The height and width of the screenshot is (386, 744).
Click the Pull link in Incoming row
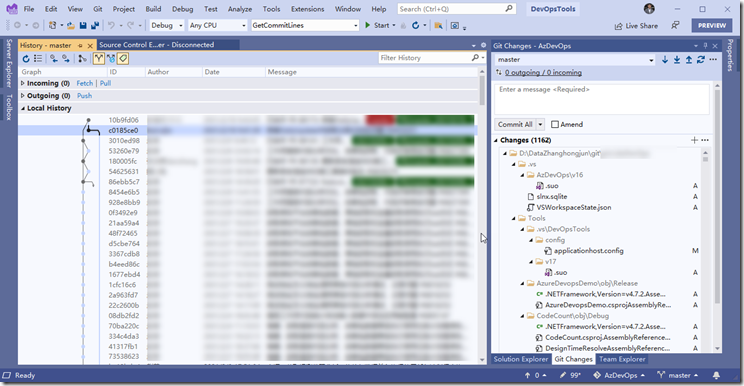(105, 83)
